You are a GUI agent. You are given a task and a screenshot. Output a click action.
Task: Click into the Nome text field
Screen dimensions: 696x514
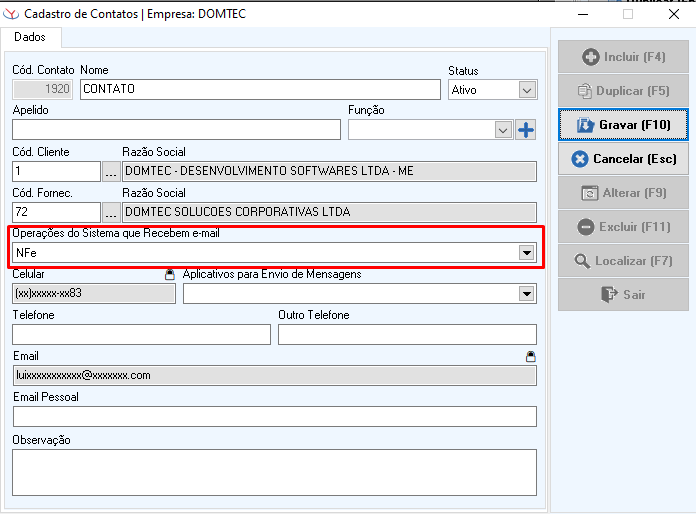260,90
